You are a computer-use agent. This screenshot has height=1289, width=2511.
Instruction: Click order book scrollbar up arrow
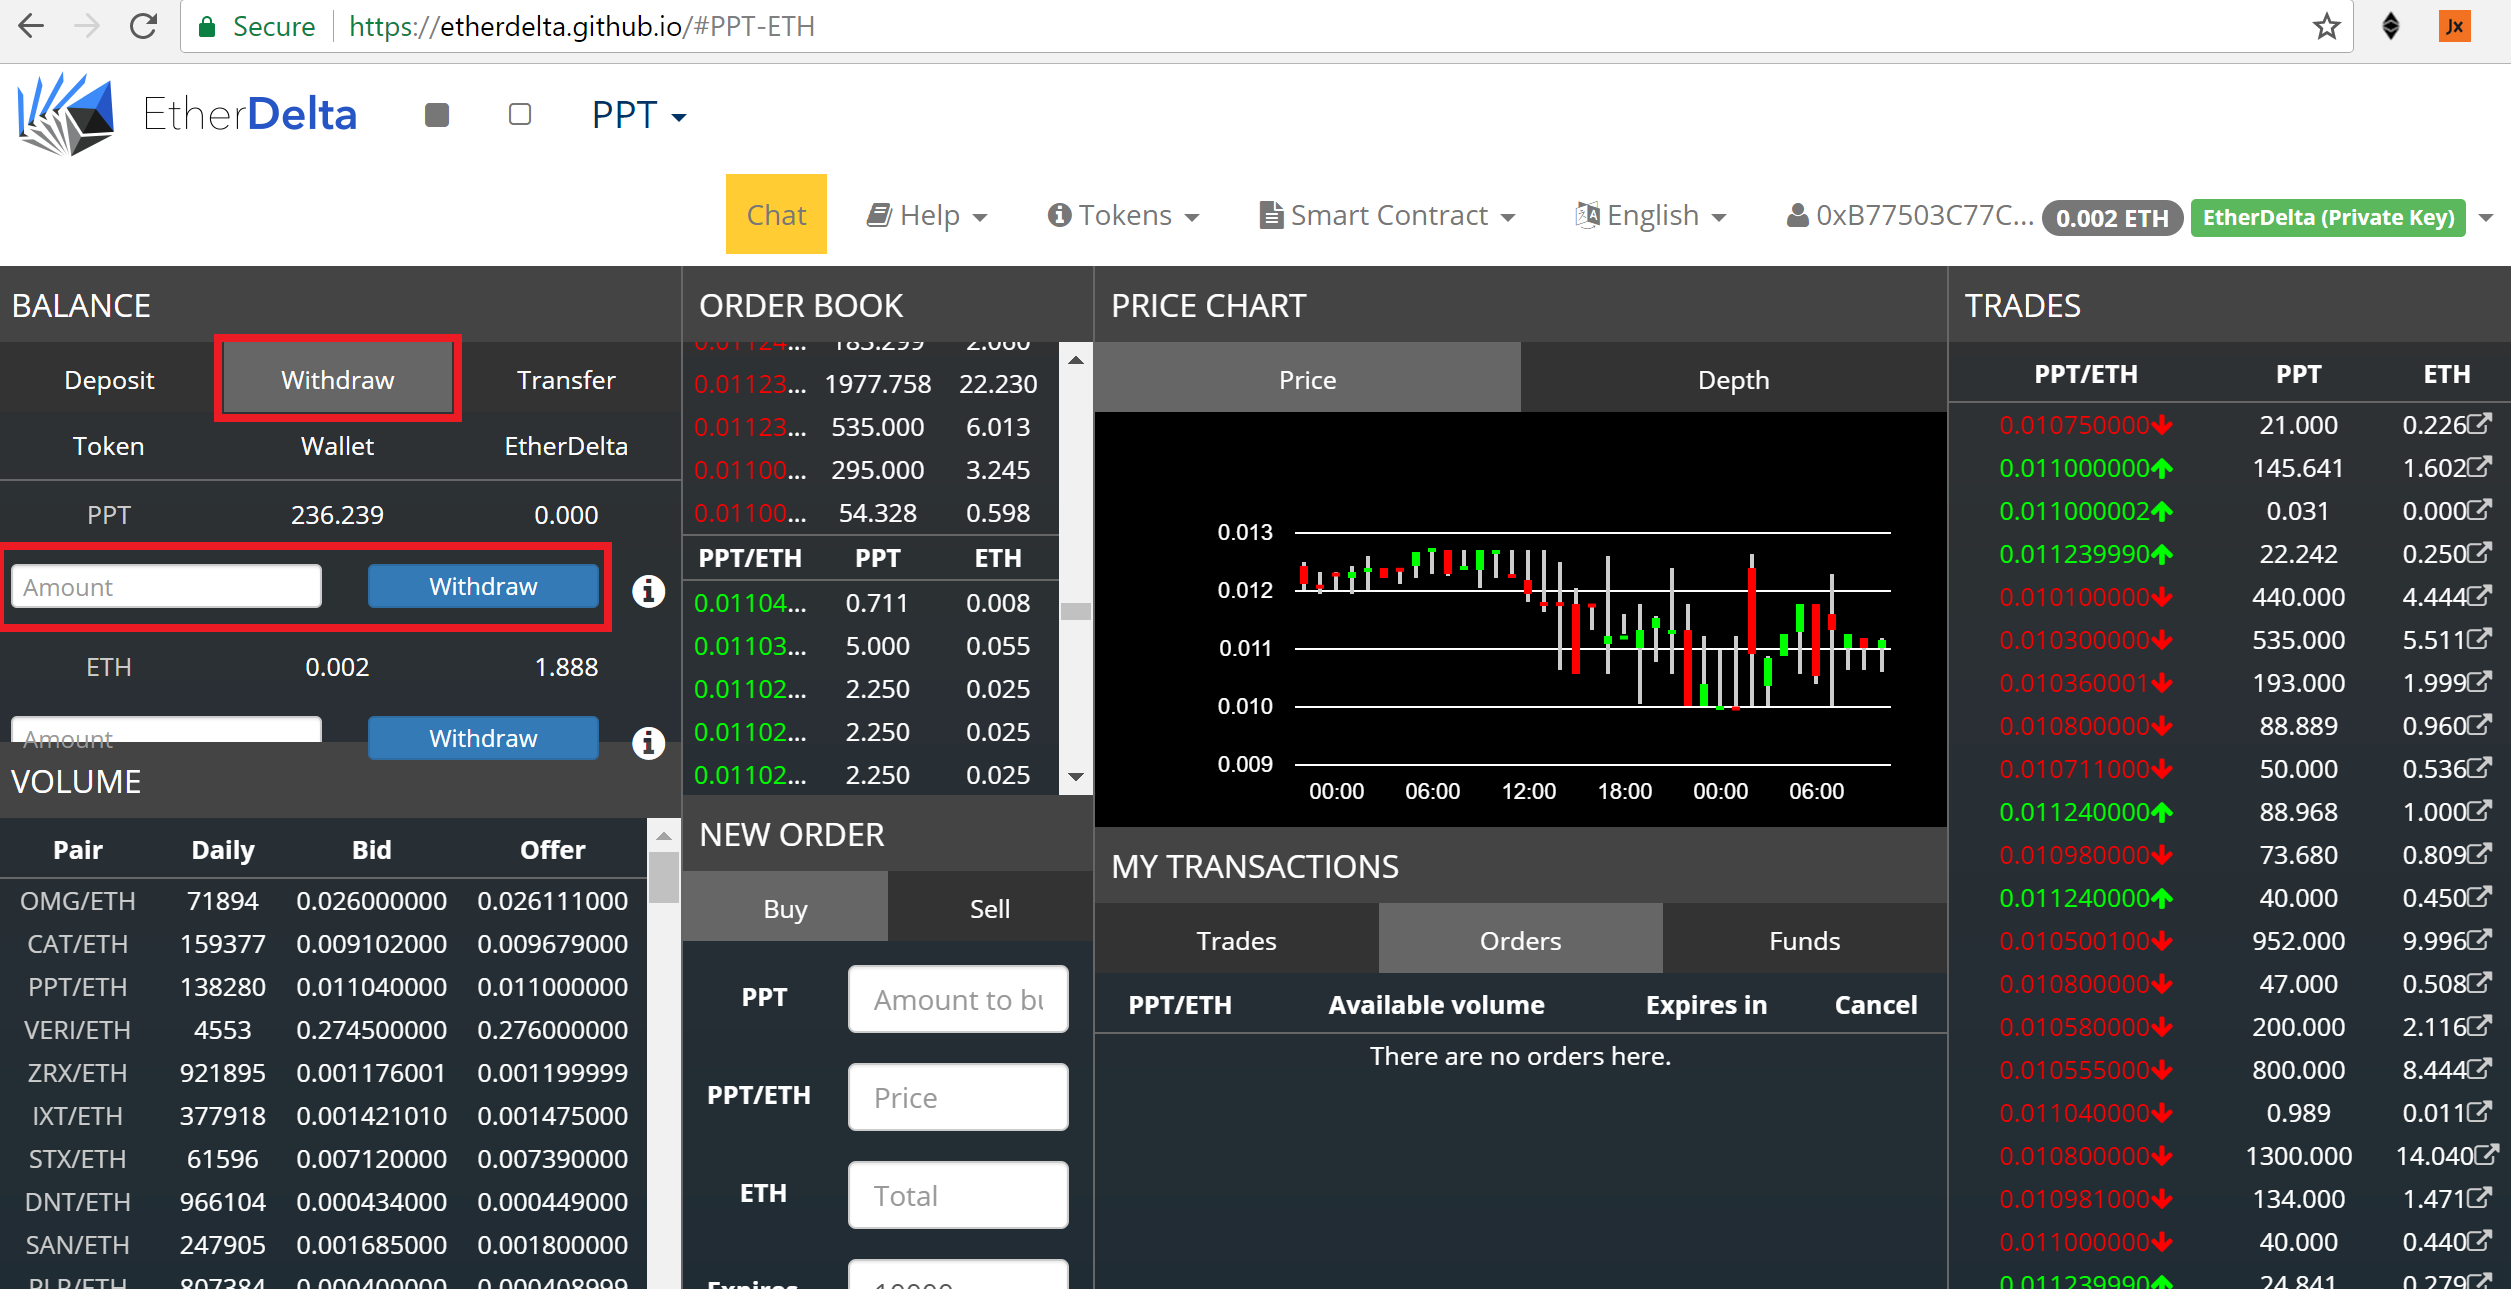point(1076,359)
